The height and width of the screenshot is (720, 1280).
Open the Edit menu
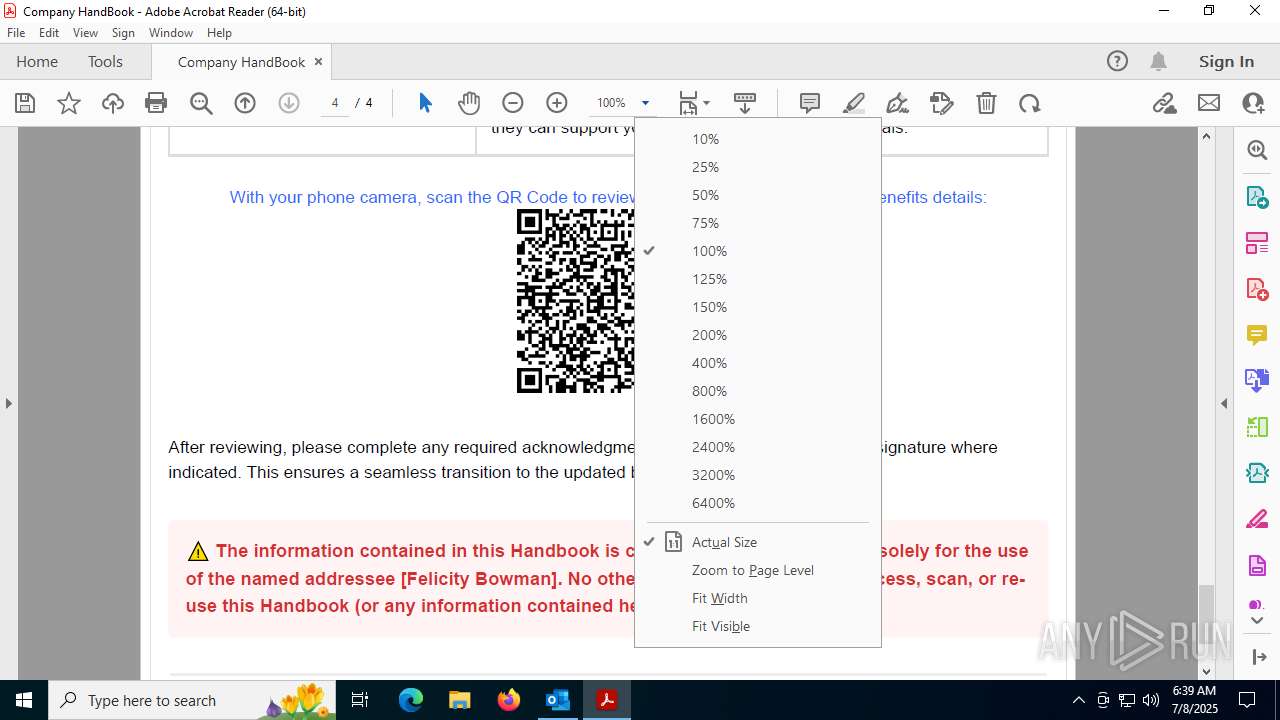coord(49,32)
